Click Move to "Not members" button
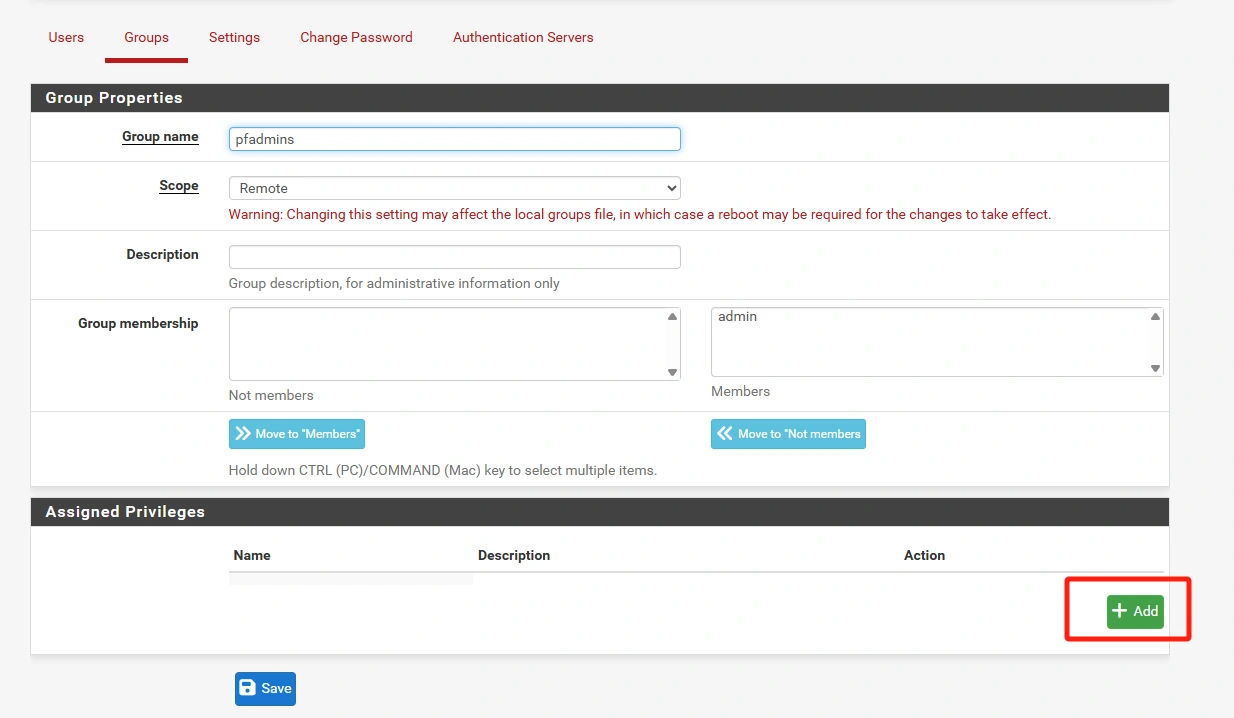This screenshot has height=718, width=1234. 788,434
